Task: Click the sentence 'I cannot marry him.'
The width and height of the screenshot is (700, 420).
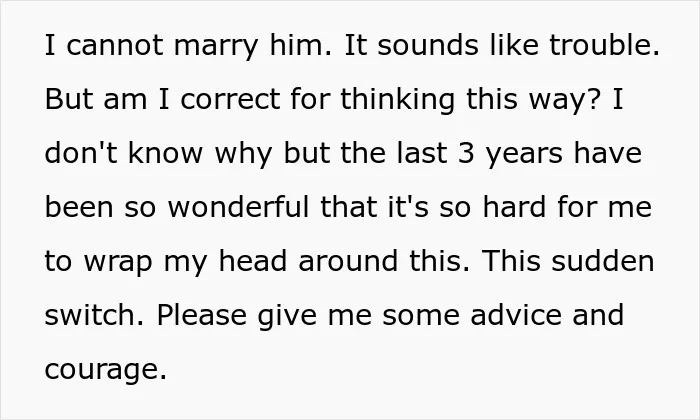Action: tap(188, 47)
